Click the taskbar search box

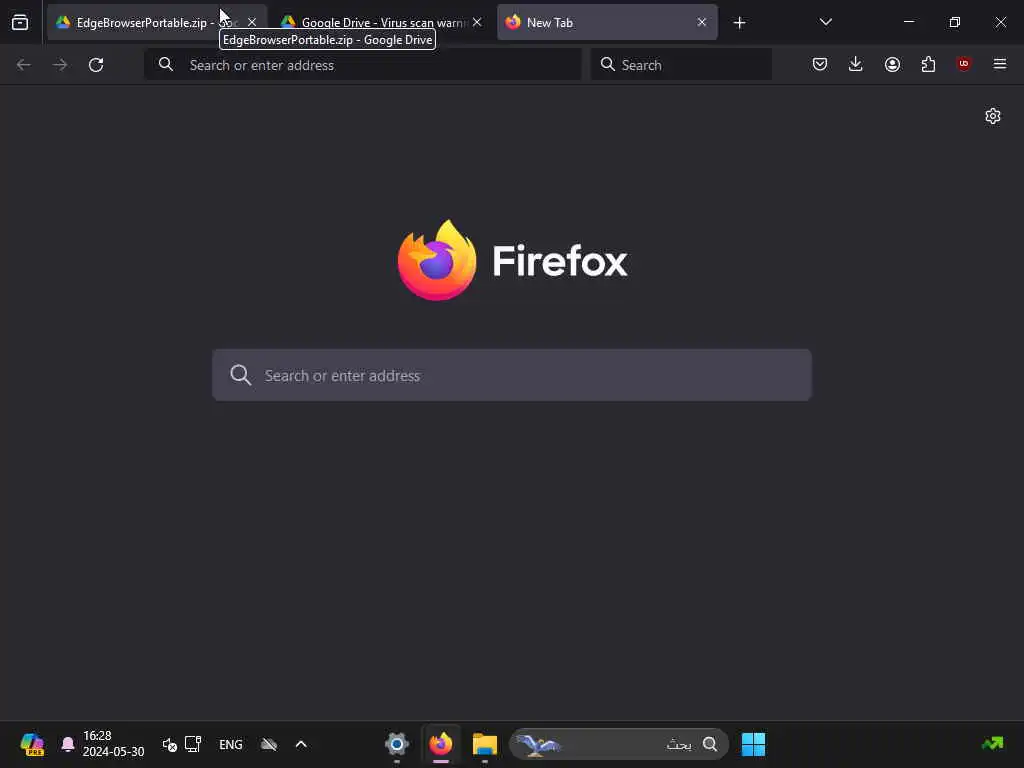(x=618, y=744)
